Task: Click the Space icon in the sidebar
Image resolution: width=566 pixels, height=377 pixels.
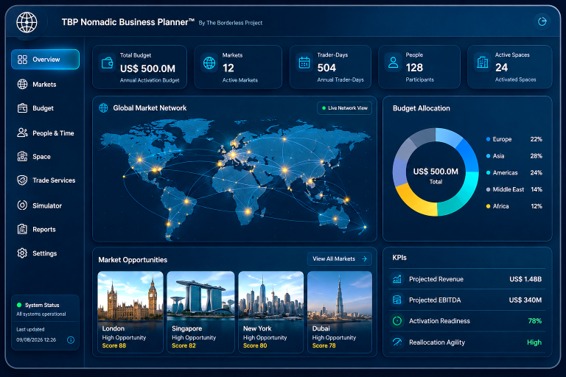Action: pyautogui.click(x=22, y=156)
